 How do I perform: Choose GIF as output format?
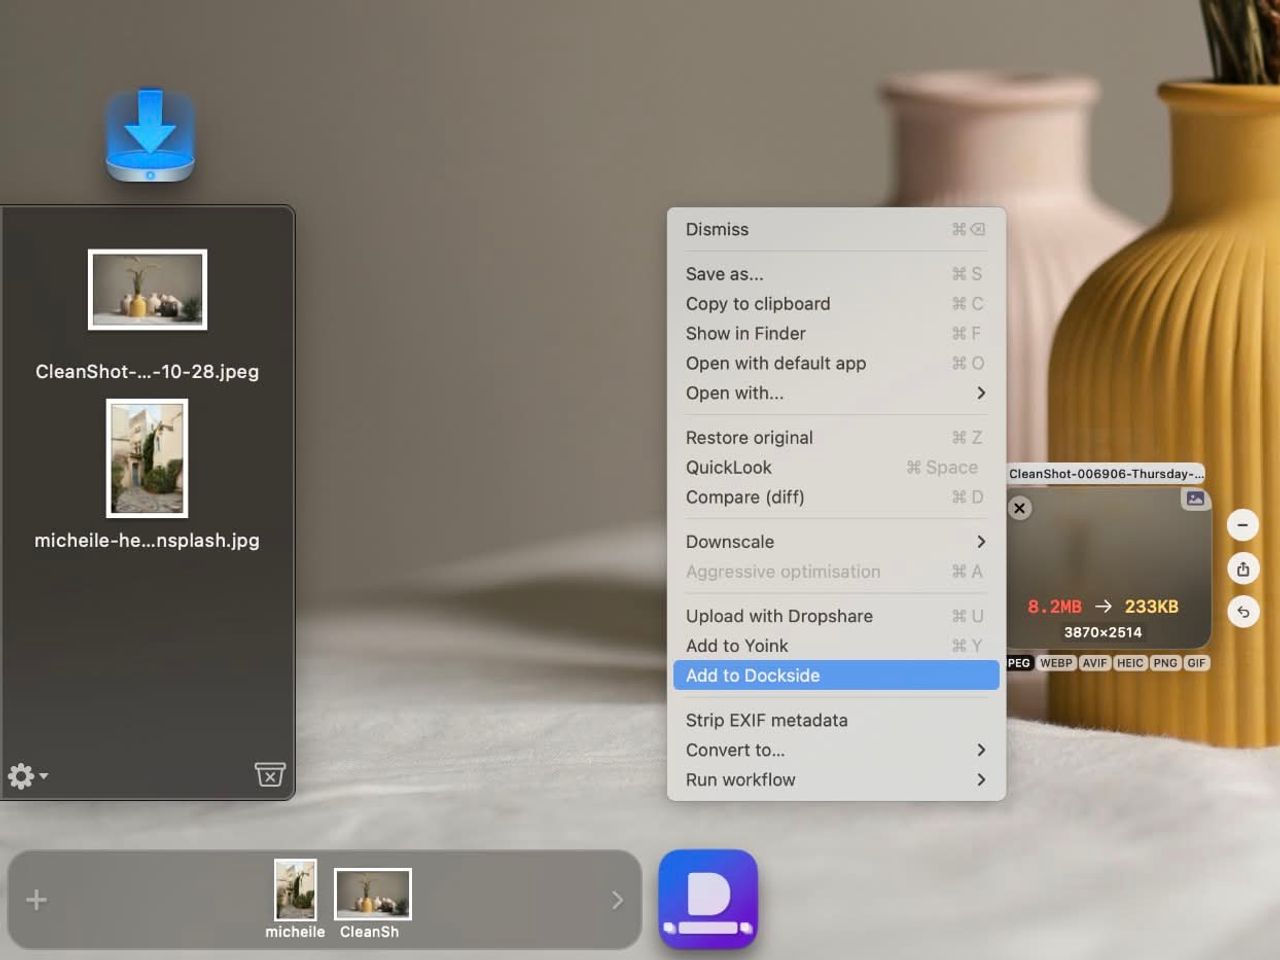coord(1196,662)
